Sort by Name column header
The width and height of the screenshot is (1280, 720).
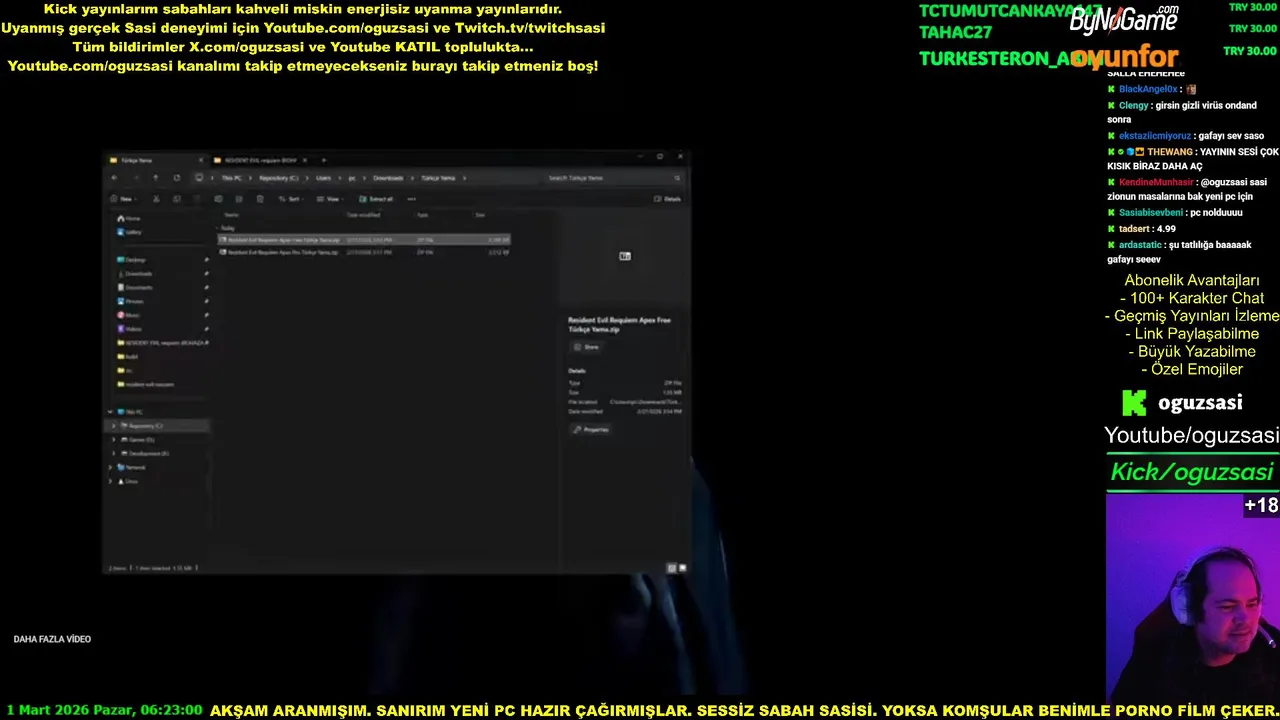(x=232, y=215)
